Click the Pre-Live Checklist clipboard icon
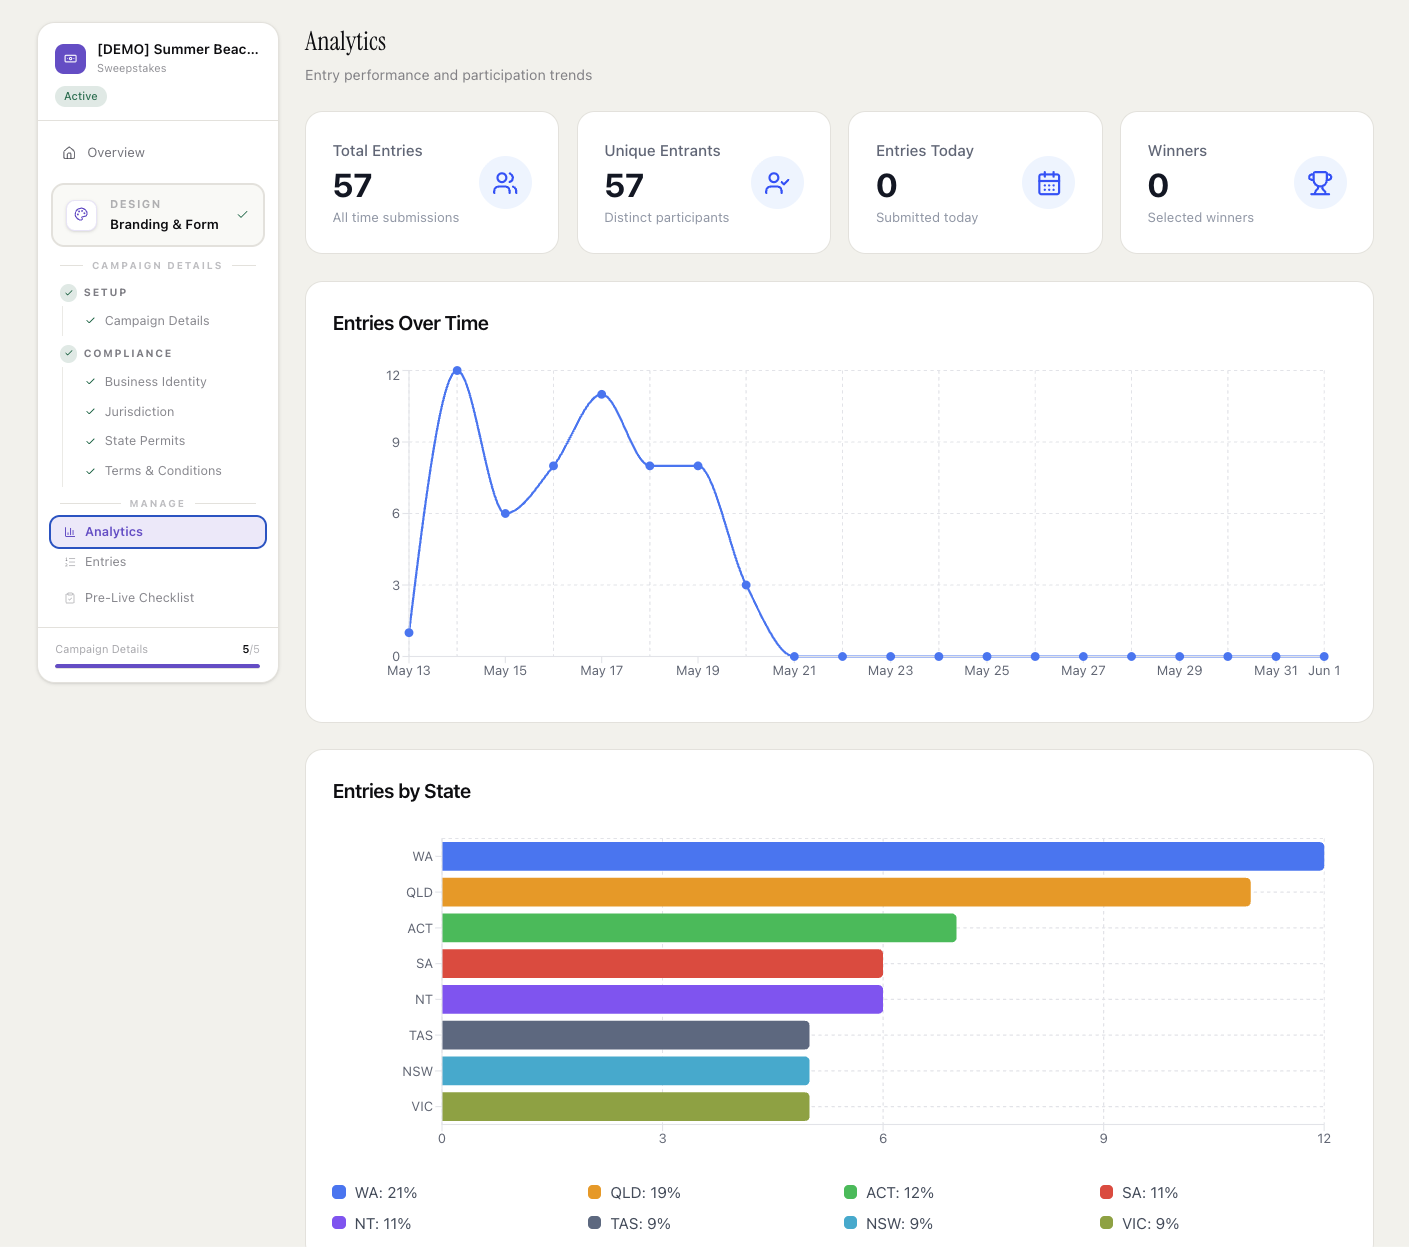This screenshot has width=1409, height=1247. pyautogui.click(x=70, y=598)
